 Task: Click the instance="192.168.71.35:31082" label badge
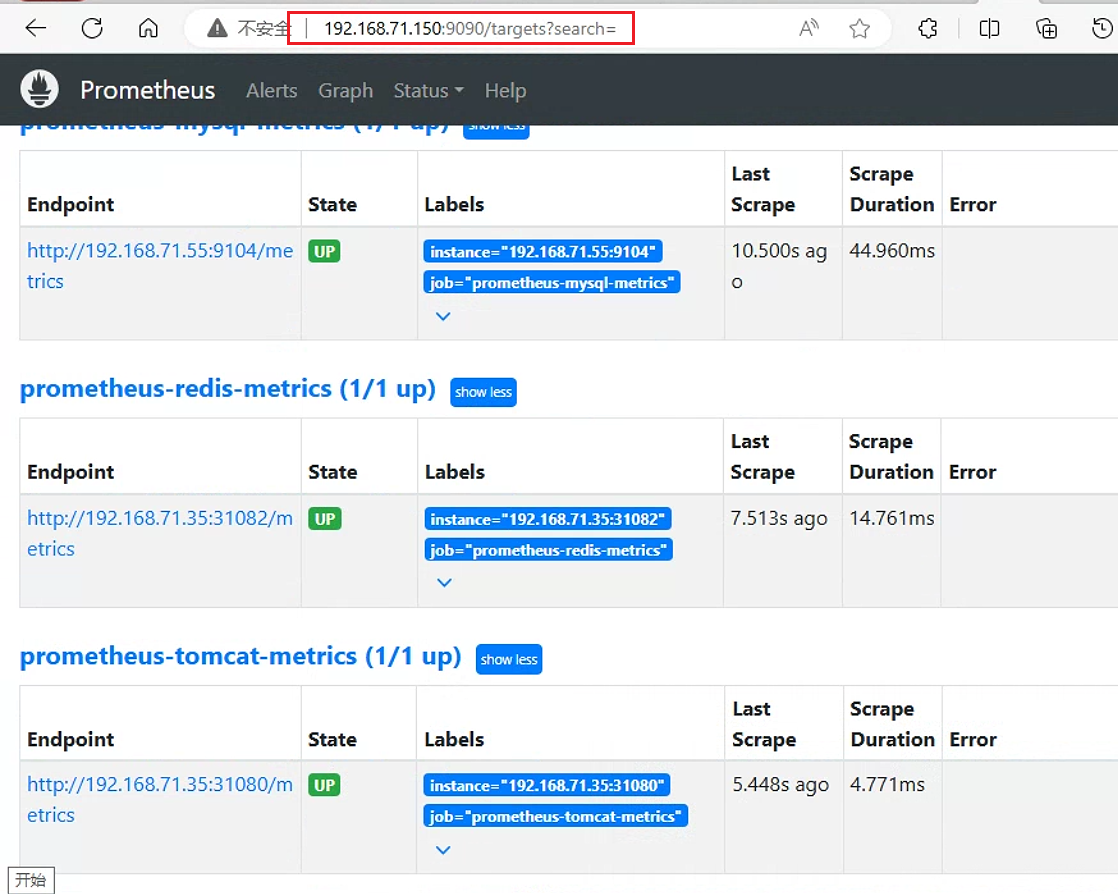[x=548, y=519]
